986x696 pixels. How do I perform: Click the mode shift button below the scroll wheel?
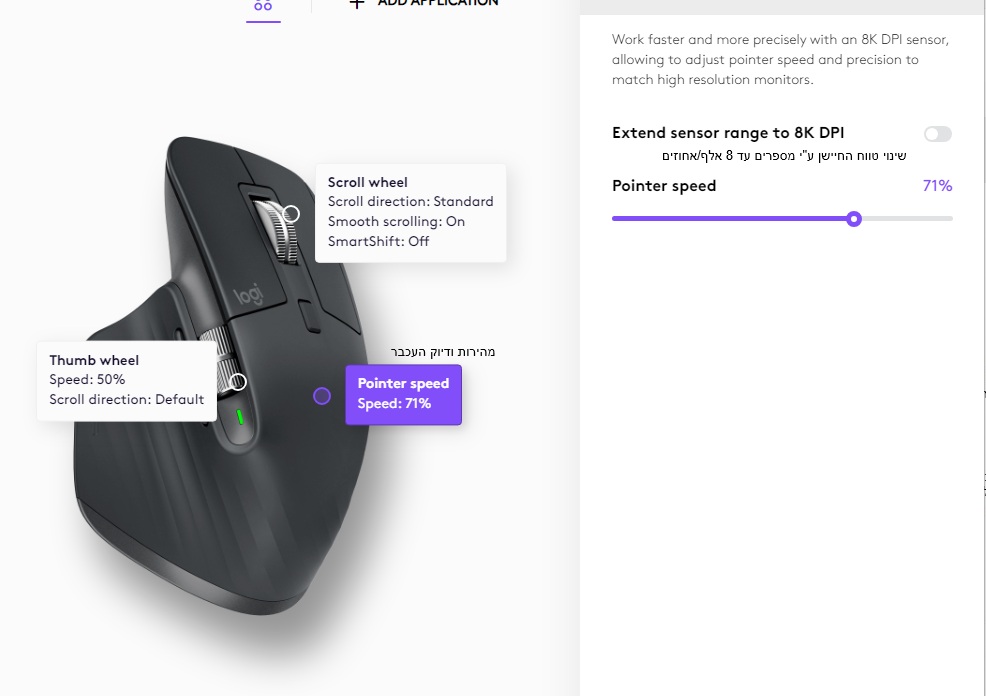pos(309,318)
